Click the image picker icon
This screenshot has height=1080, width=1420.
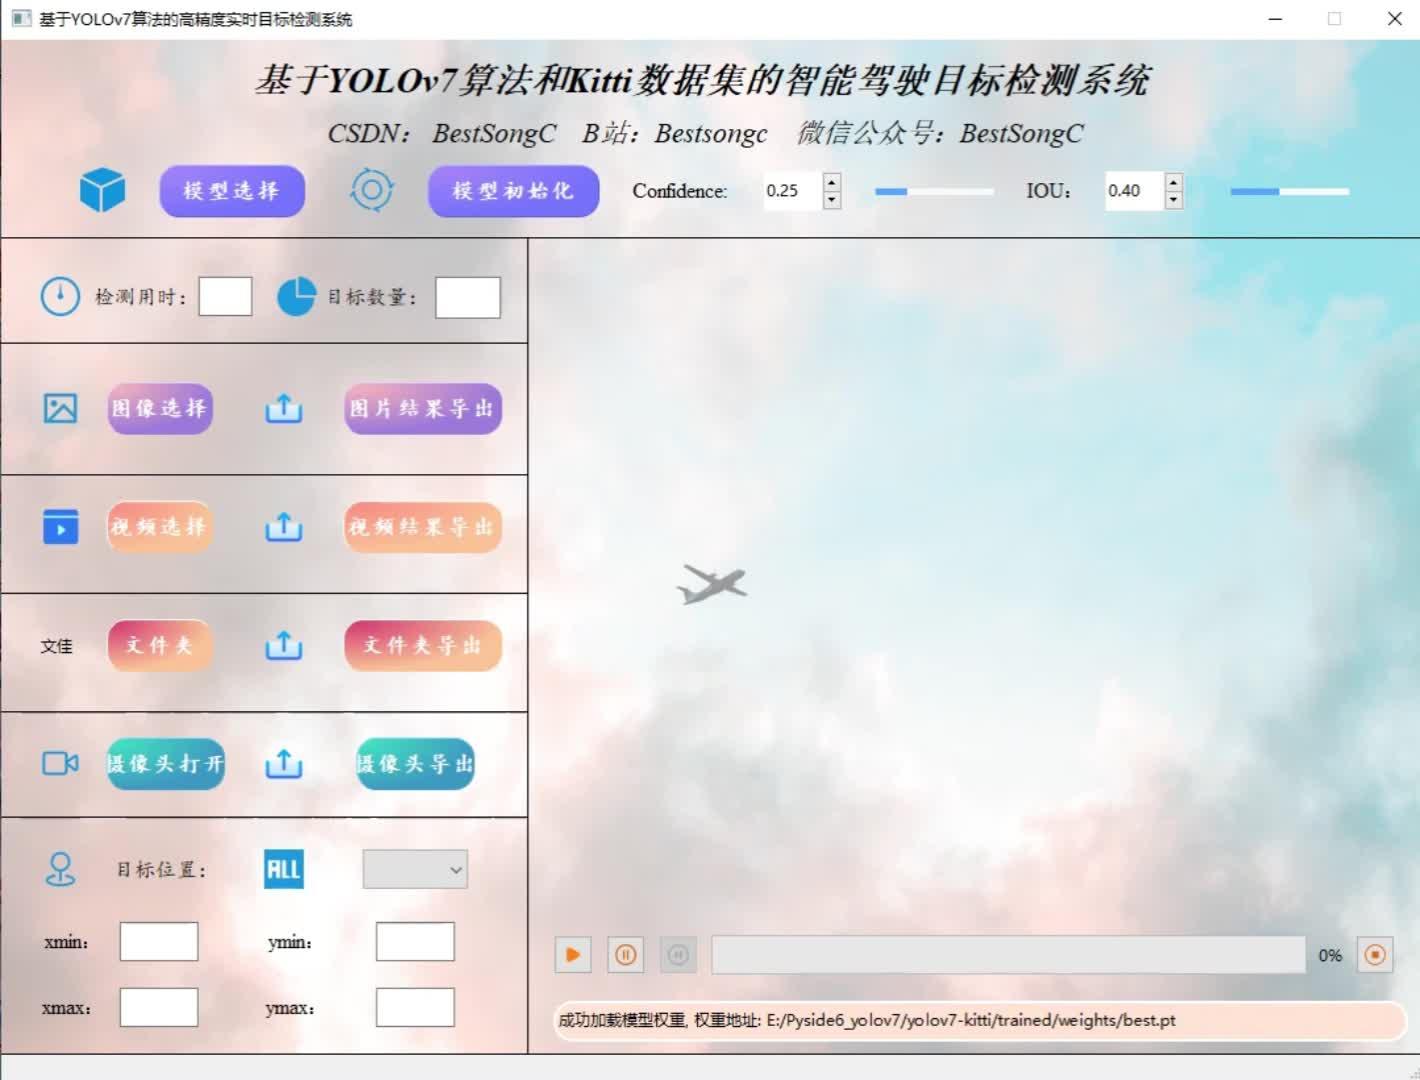59,408
